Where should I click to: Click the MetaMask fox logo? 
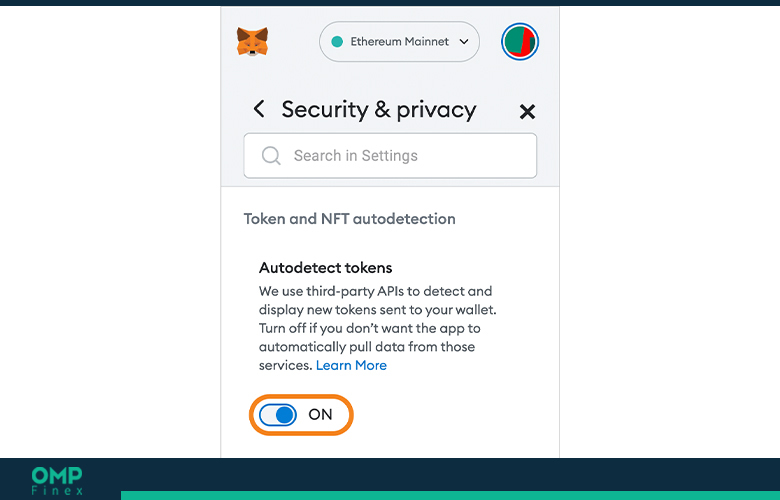tap(252, 41)
